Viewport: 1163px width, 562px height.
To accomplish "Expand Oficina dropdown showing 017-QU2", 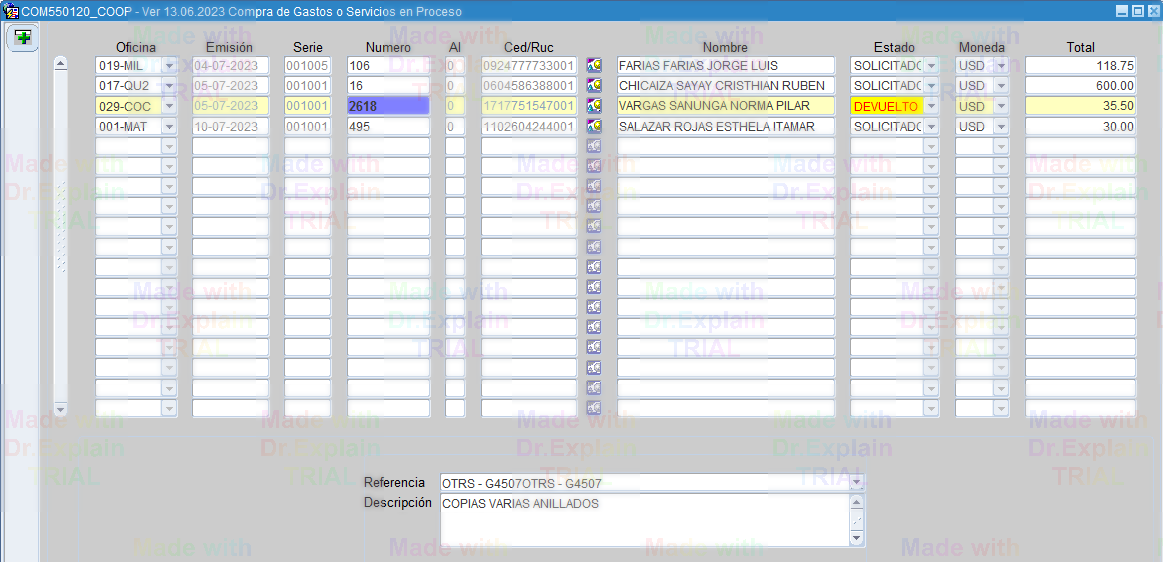I will point(169,86).
